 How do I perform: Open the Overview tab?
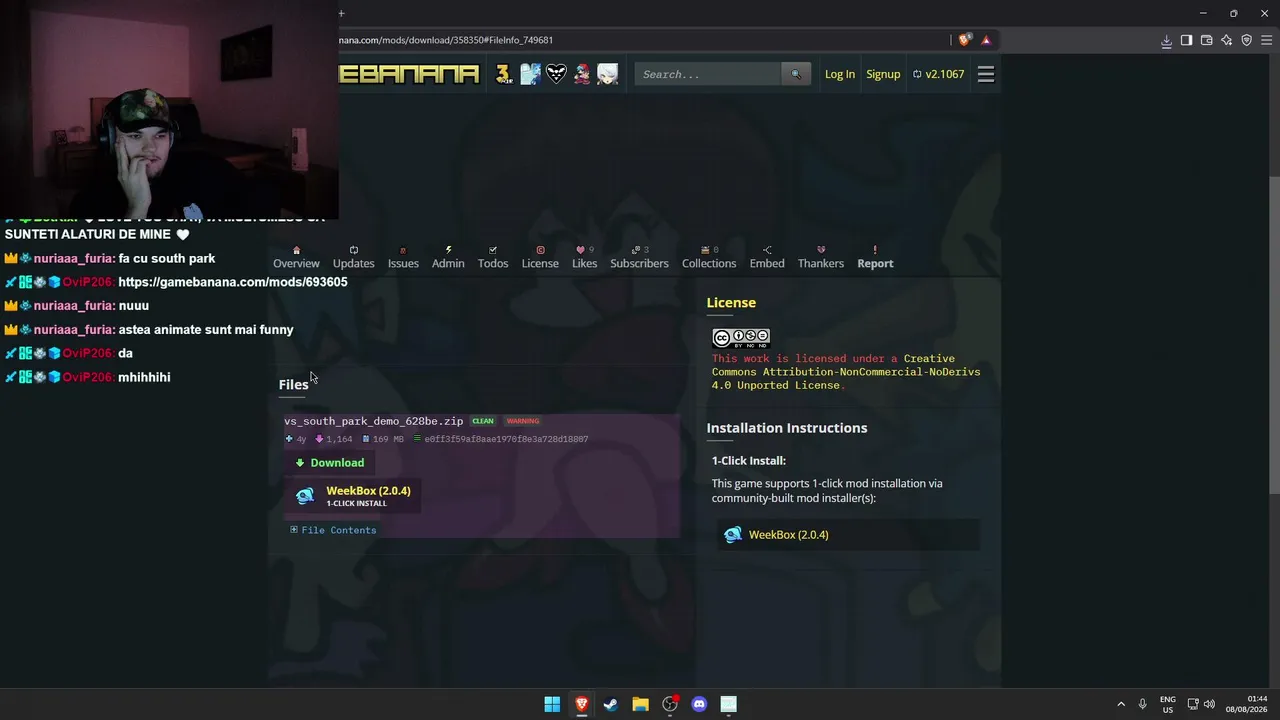[x=296, y=257]
